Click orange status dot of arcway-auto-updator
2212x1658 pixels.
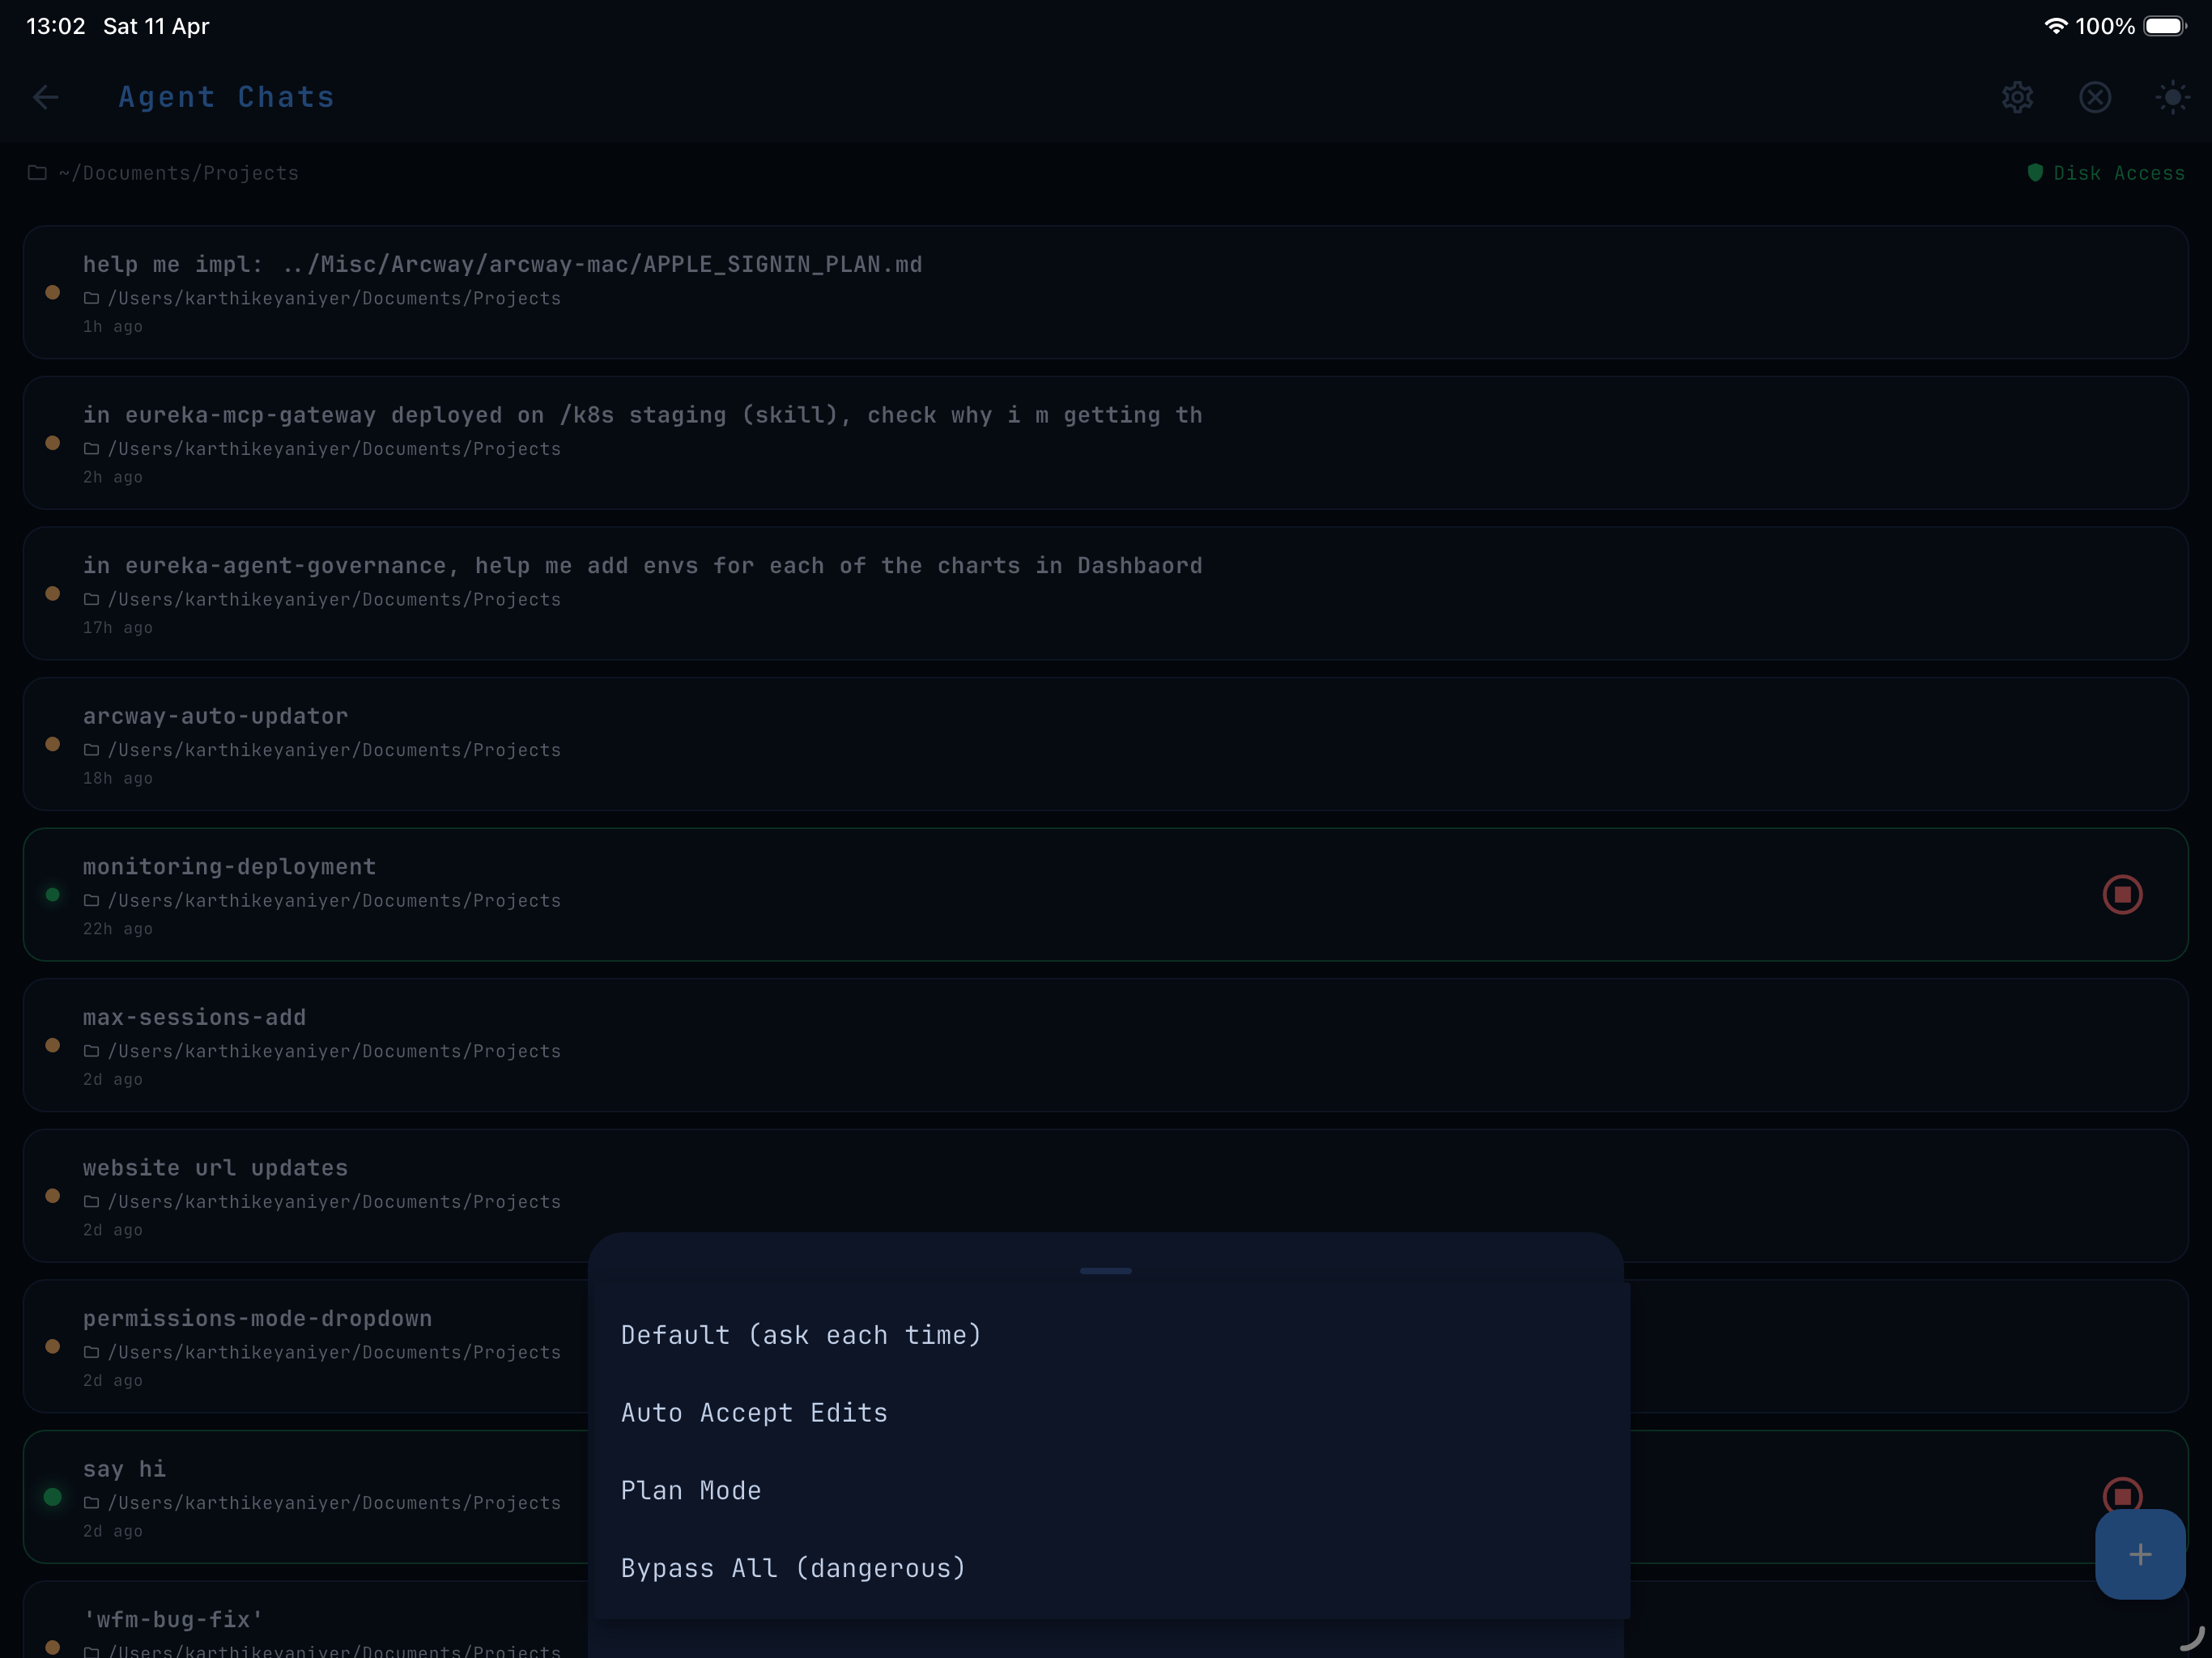[53, 744]
